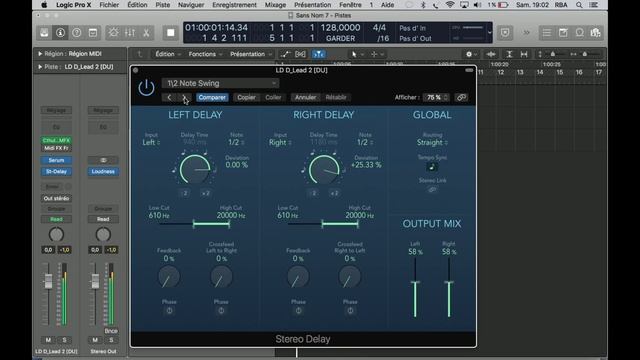This screenshot has width=640, height=360.
Task: Toggle waveform zoom button
Action: click(x=491, y=54)
